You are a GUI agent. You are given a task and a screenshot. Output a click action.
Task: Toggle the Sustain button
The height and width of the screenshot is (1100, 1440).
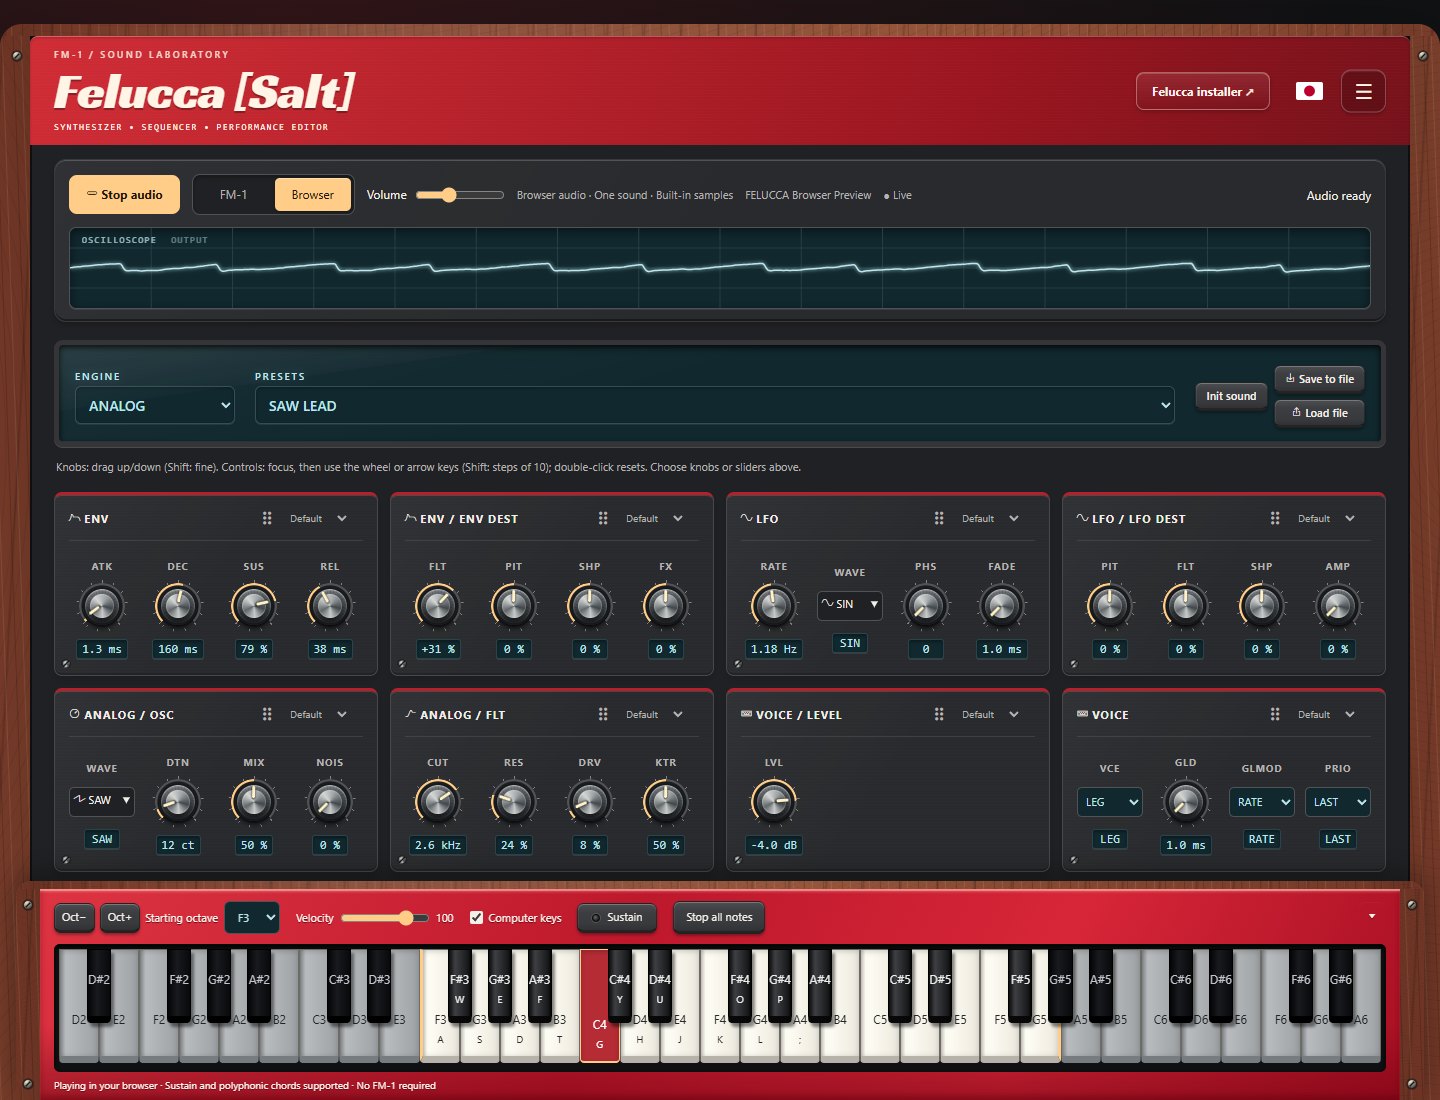[x=617, y=917]
